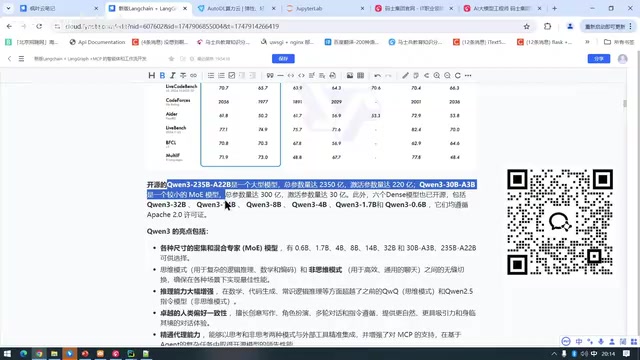Open the tab search dropdown in Chrome

pos(8,8)
